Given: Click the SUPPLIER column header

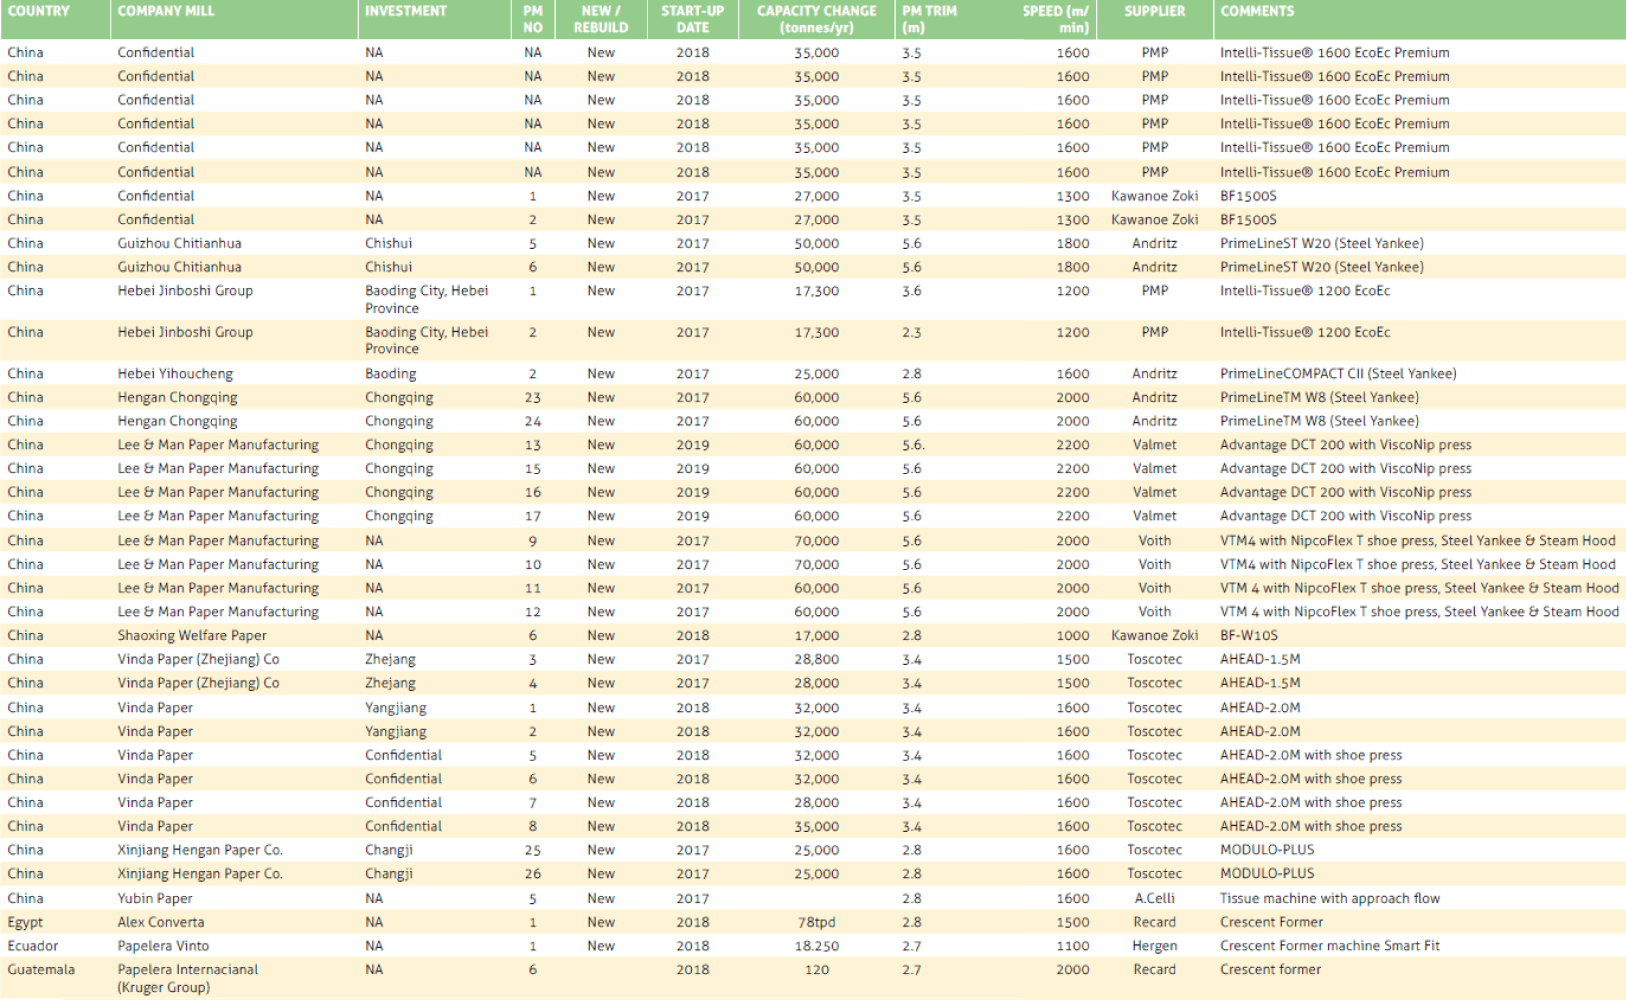Looking at the screenshot, I should pyautogui.click(x=1154, y=11).
